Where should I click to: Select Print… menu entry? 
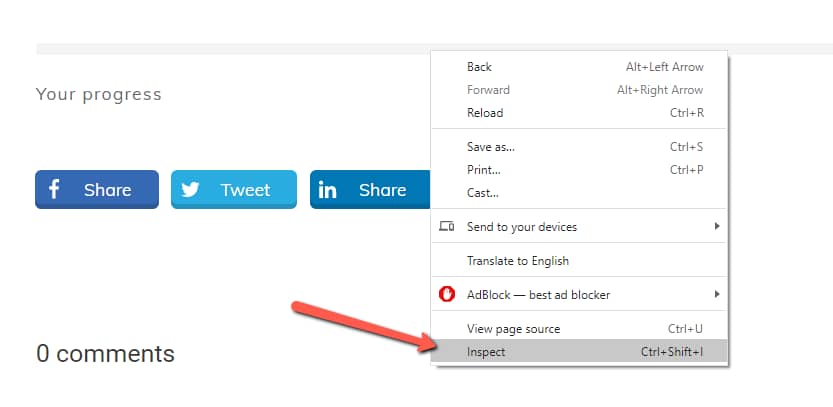point(483,170)
